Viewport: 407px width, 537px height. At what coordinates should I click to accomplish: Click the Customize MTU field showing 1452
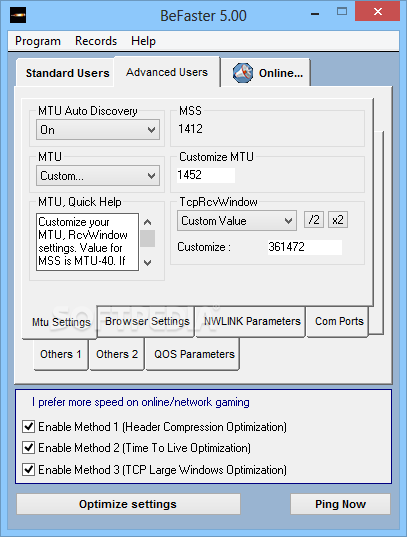point(206,175)
